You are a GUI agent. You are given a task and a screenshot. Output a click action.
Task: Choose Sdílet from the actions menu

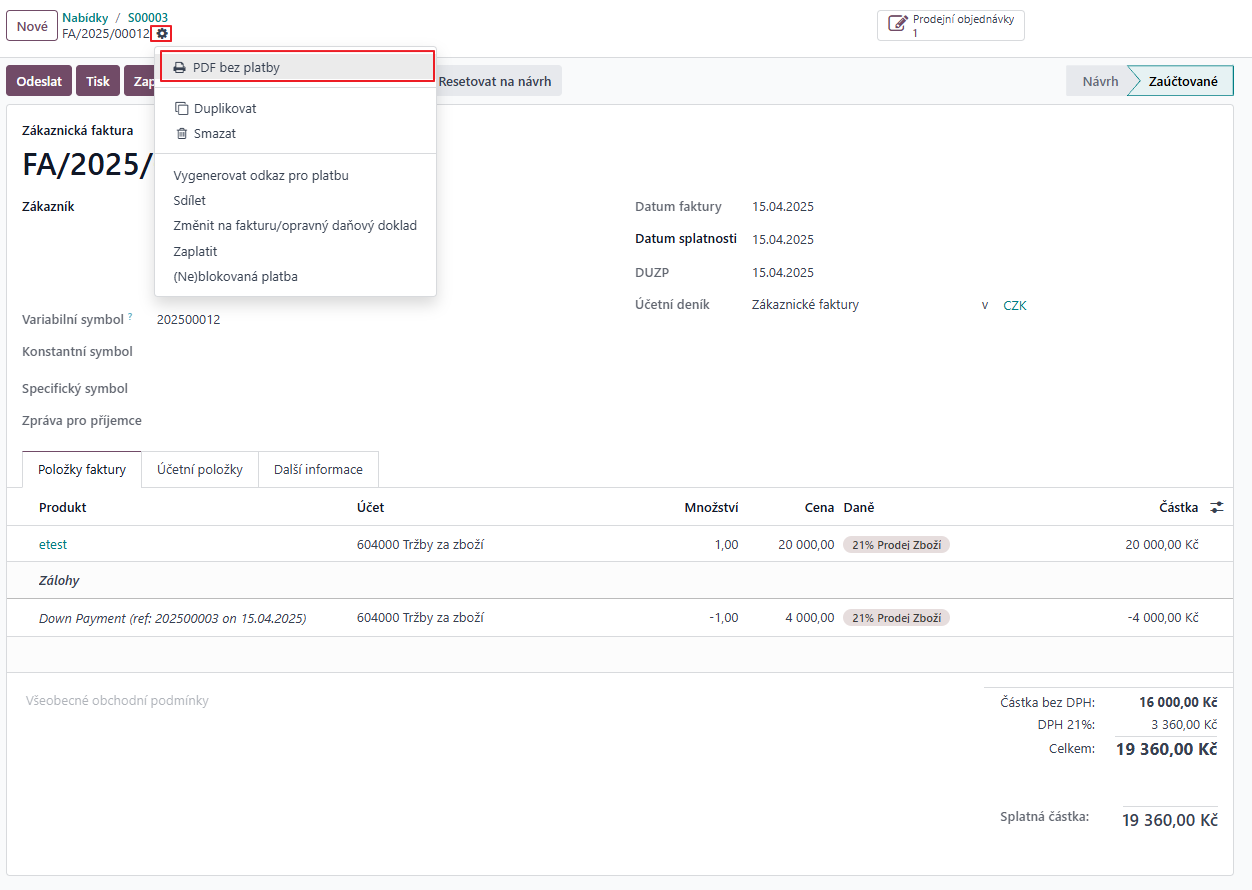pos(190,201)
